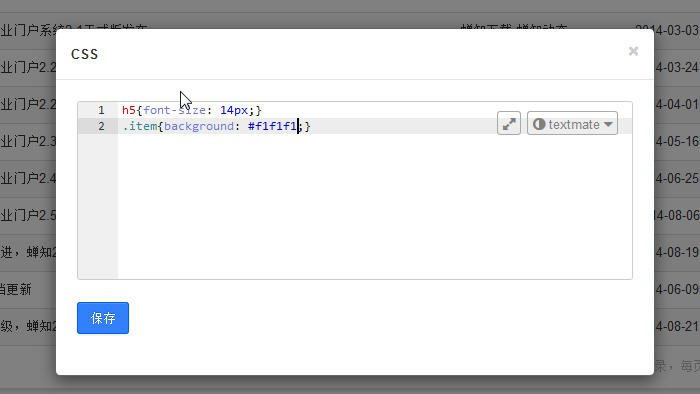Close the CSS dialog with the X
Image resolution: width=700 pixels, height=394 pixels.
(x=633, y=51)
